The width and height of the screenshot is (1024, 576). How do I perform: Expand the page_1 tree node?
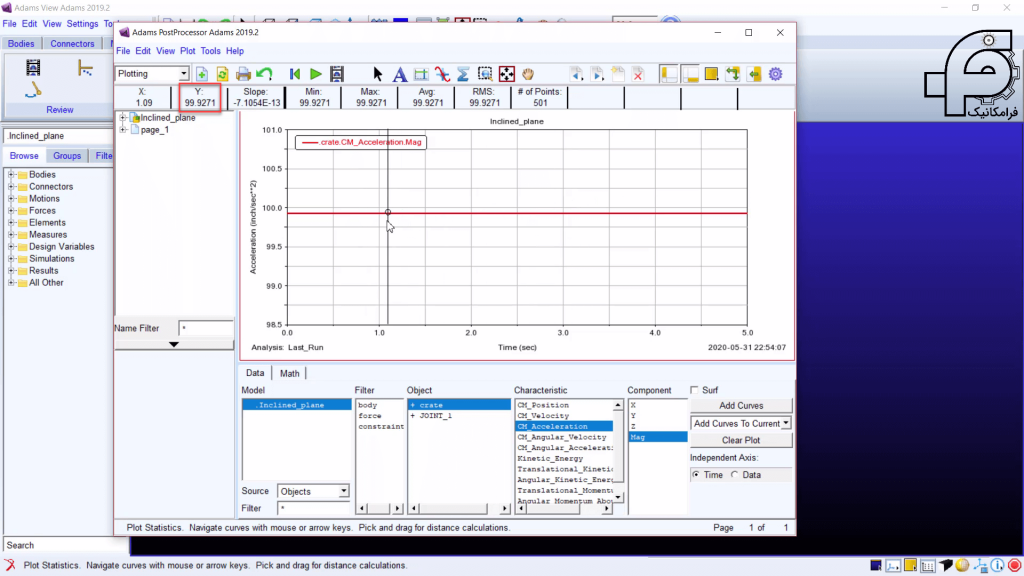click(x=123, y=130)
